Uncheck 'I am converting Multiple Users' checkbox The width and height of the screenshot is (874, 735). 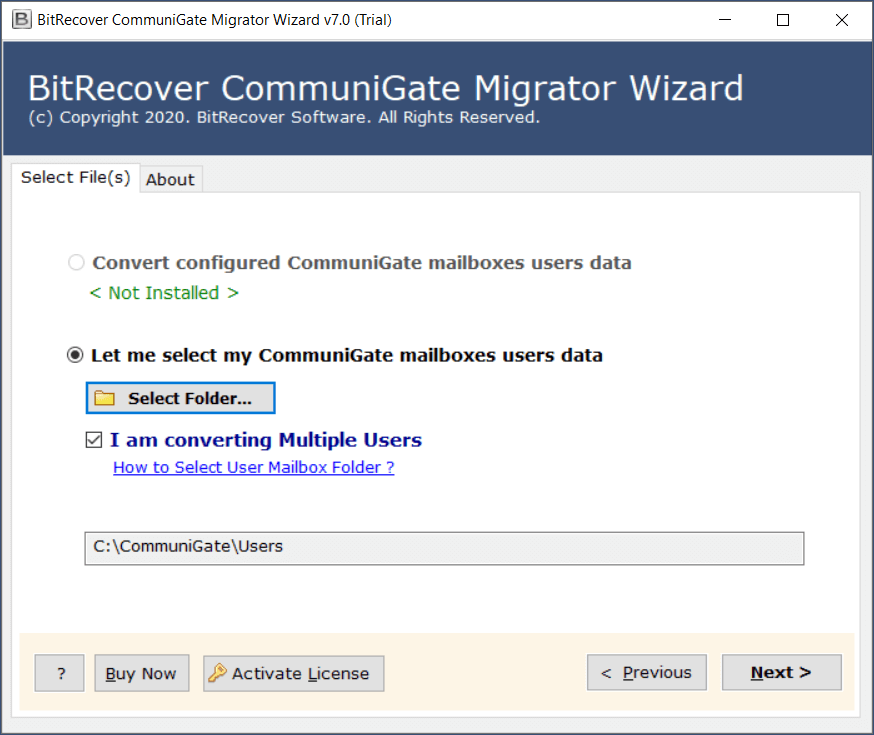94,440
